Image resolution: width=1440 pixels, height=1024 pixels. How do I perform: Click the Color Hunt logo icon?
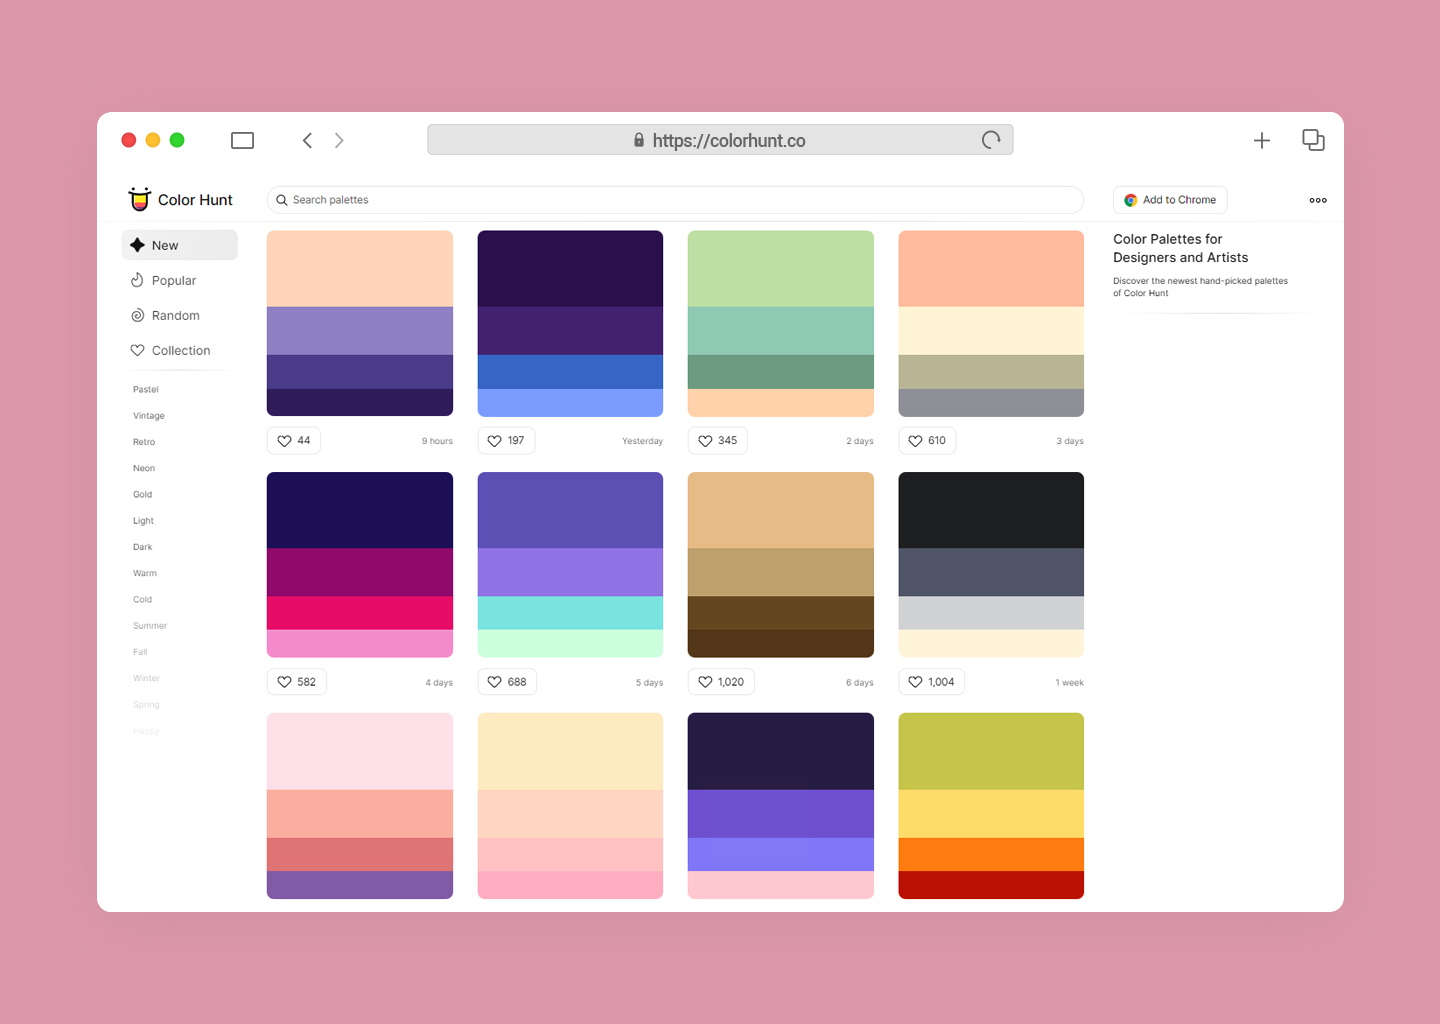click(x=140, y=199)
